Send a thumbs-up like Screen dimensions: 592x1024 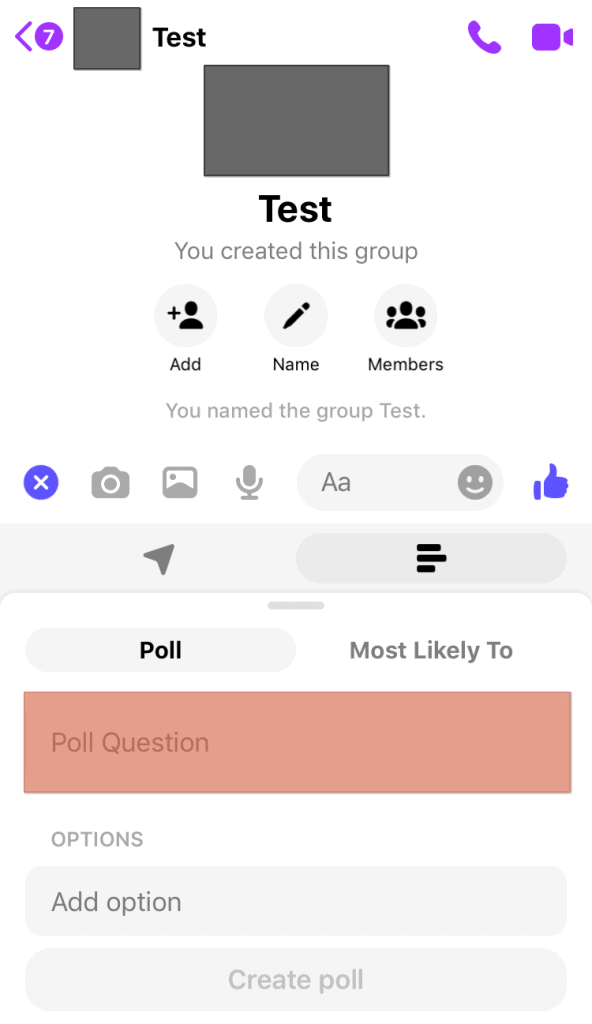[551, 482]
